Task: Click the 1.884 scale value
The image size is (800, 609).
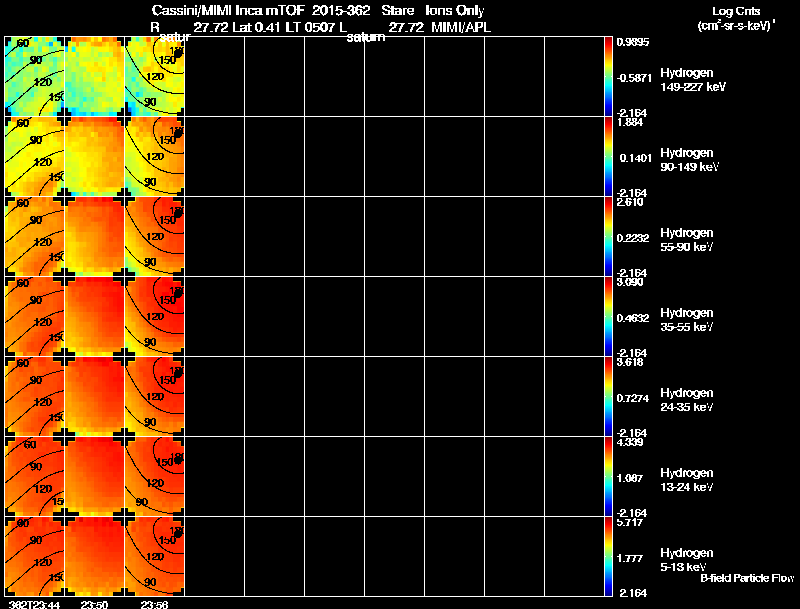Action: pos(630,122)
